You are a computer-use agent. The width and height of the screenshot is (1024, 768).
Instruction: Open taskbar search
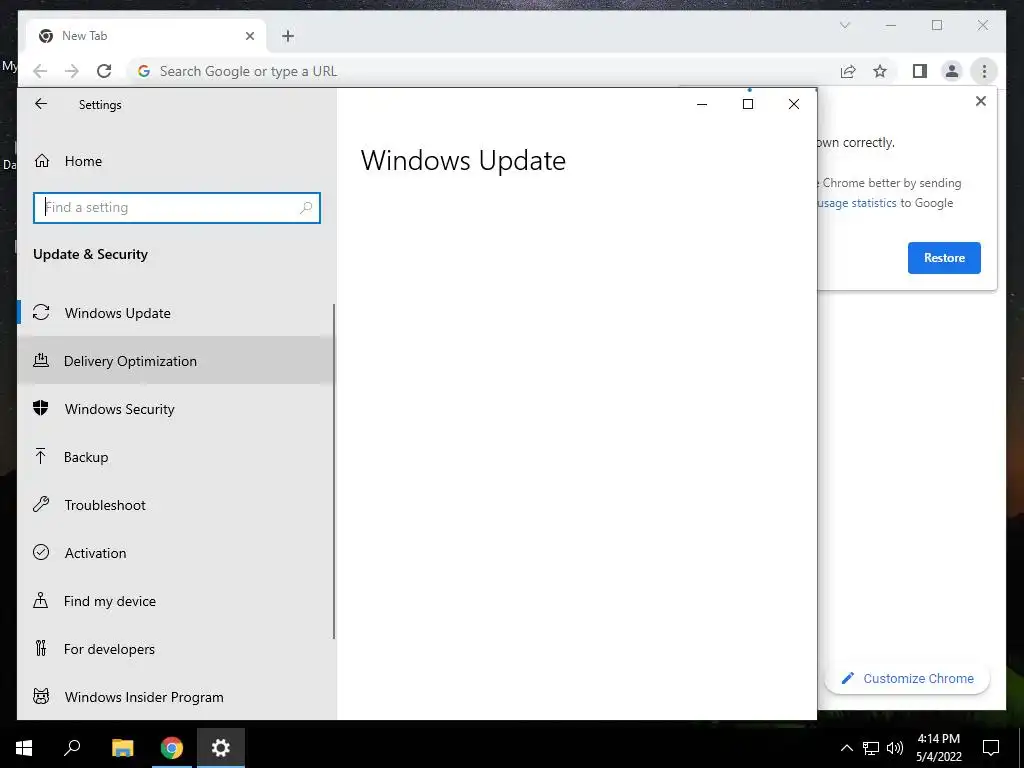pyautogui.click(x=72, y=747)
